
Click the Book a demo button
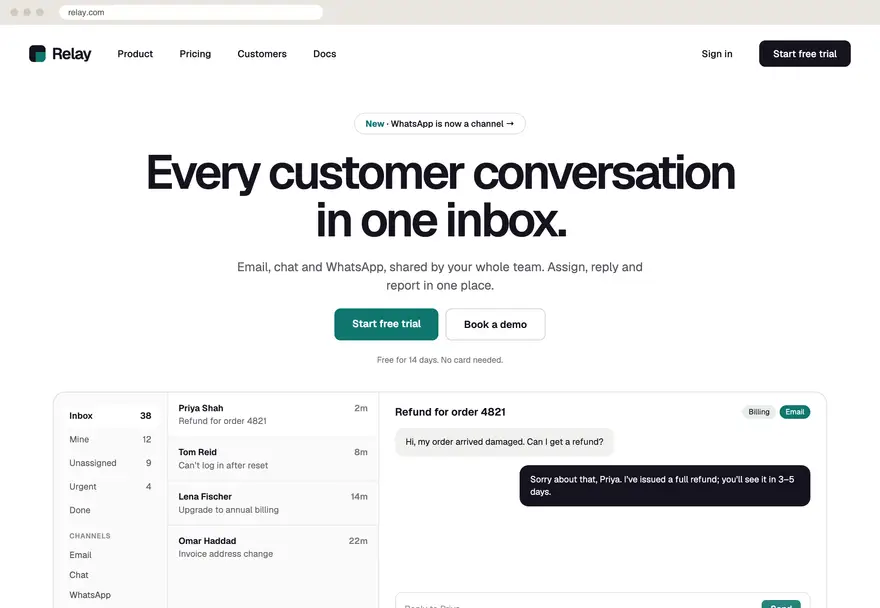[495, 324]
